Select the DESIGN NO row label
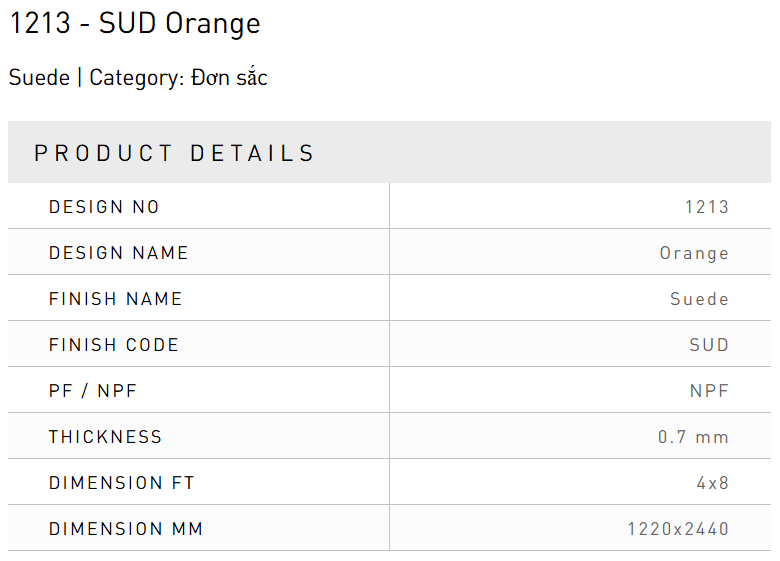Screen dimensions: 780x561 tap(104, 207)
